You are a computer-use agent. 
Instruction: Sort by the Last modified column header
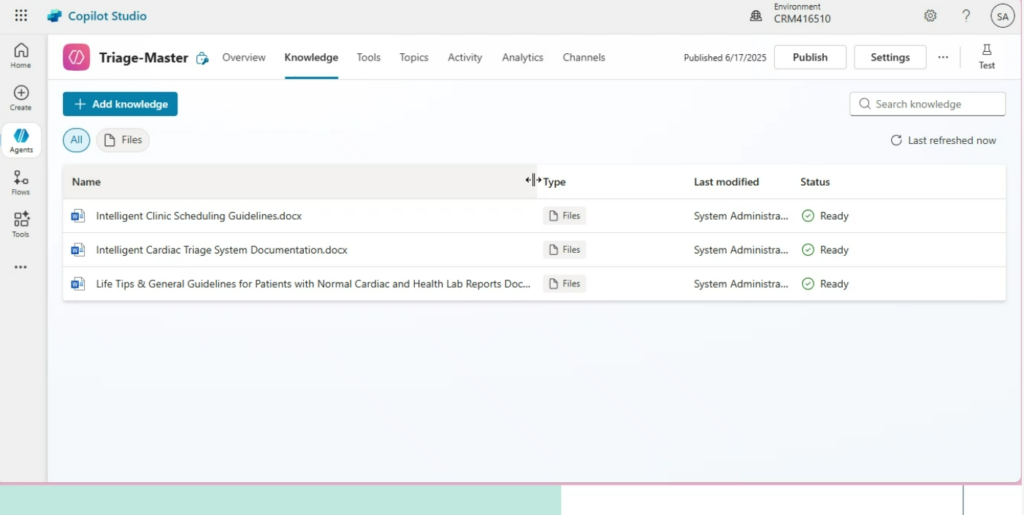point(726,182)
